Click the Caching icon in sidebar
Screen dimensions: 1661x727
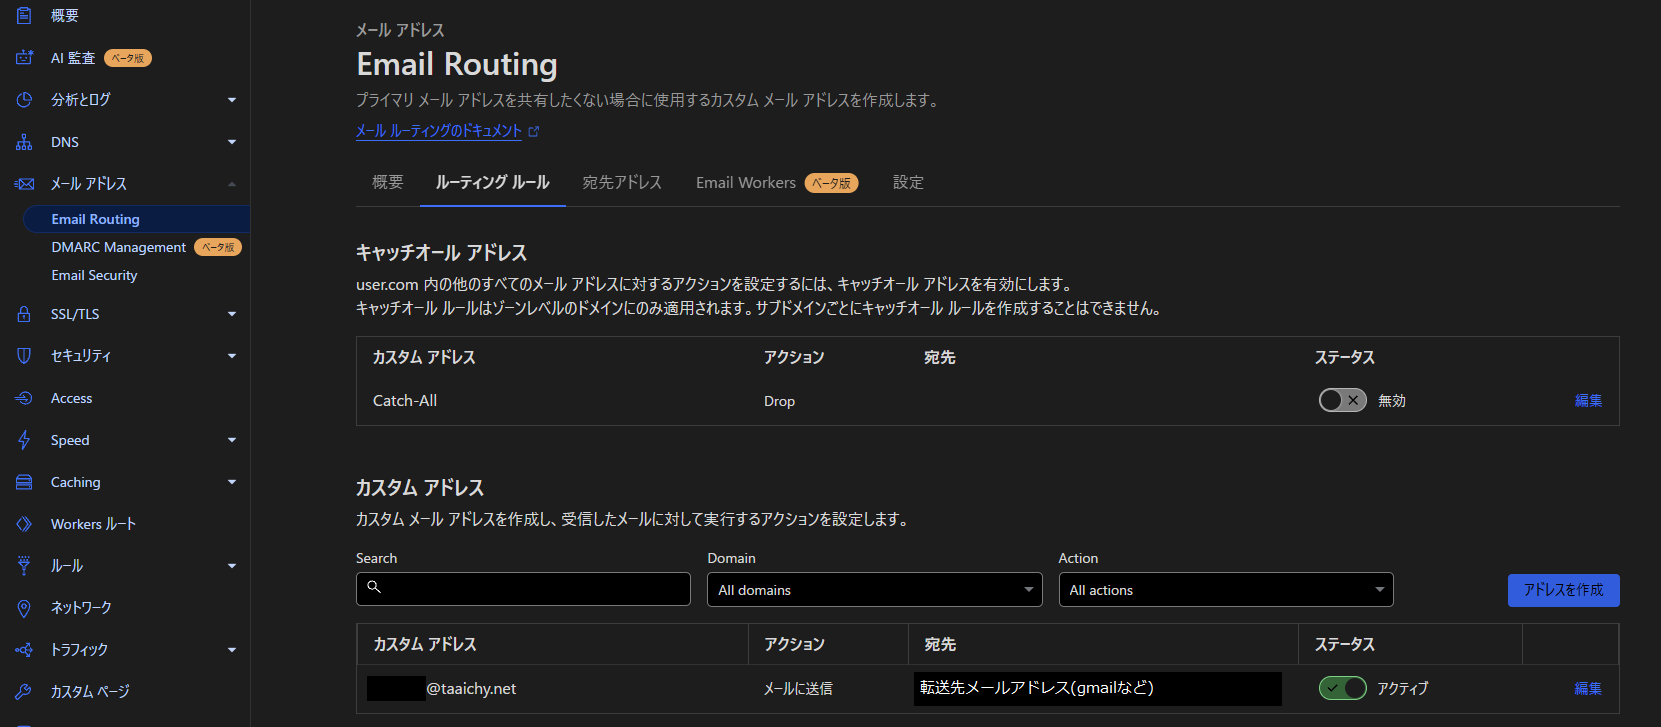[x=24, y=482]
